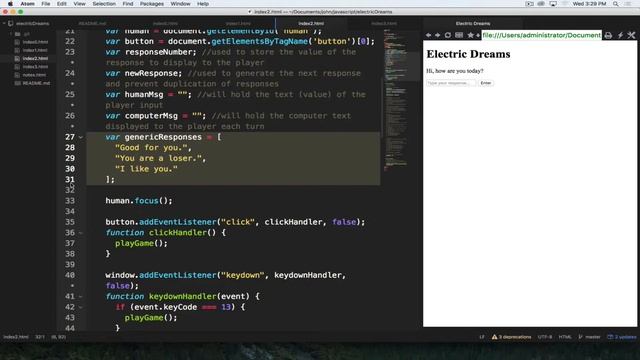Image resolution: width=640 pixels, height=360 pixels.
Task: Toggle live reload lightning bolt icon
Action: pos(620,36)
